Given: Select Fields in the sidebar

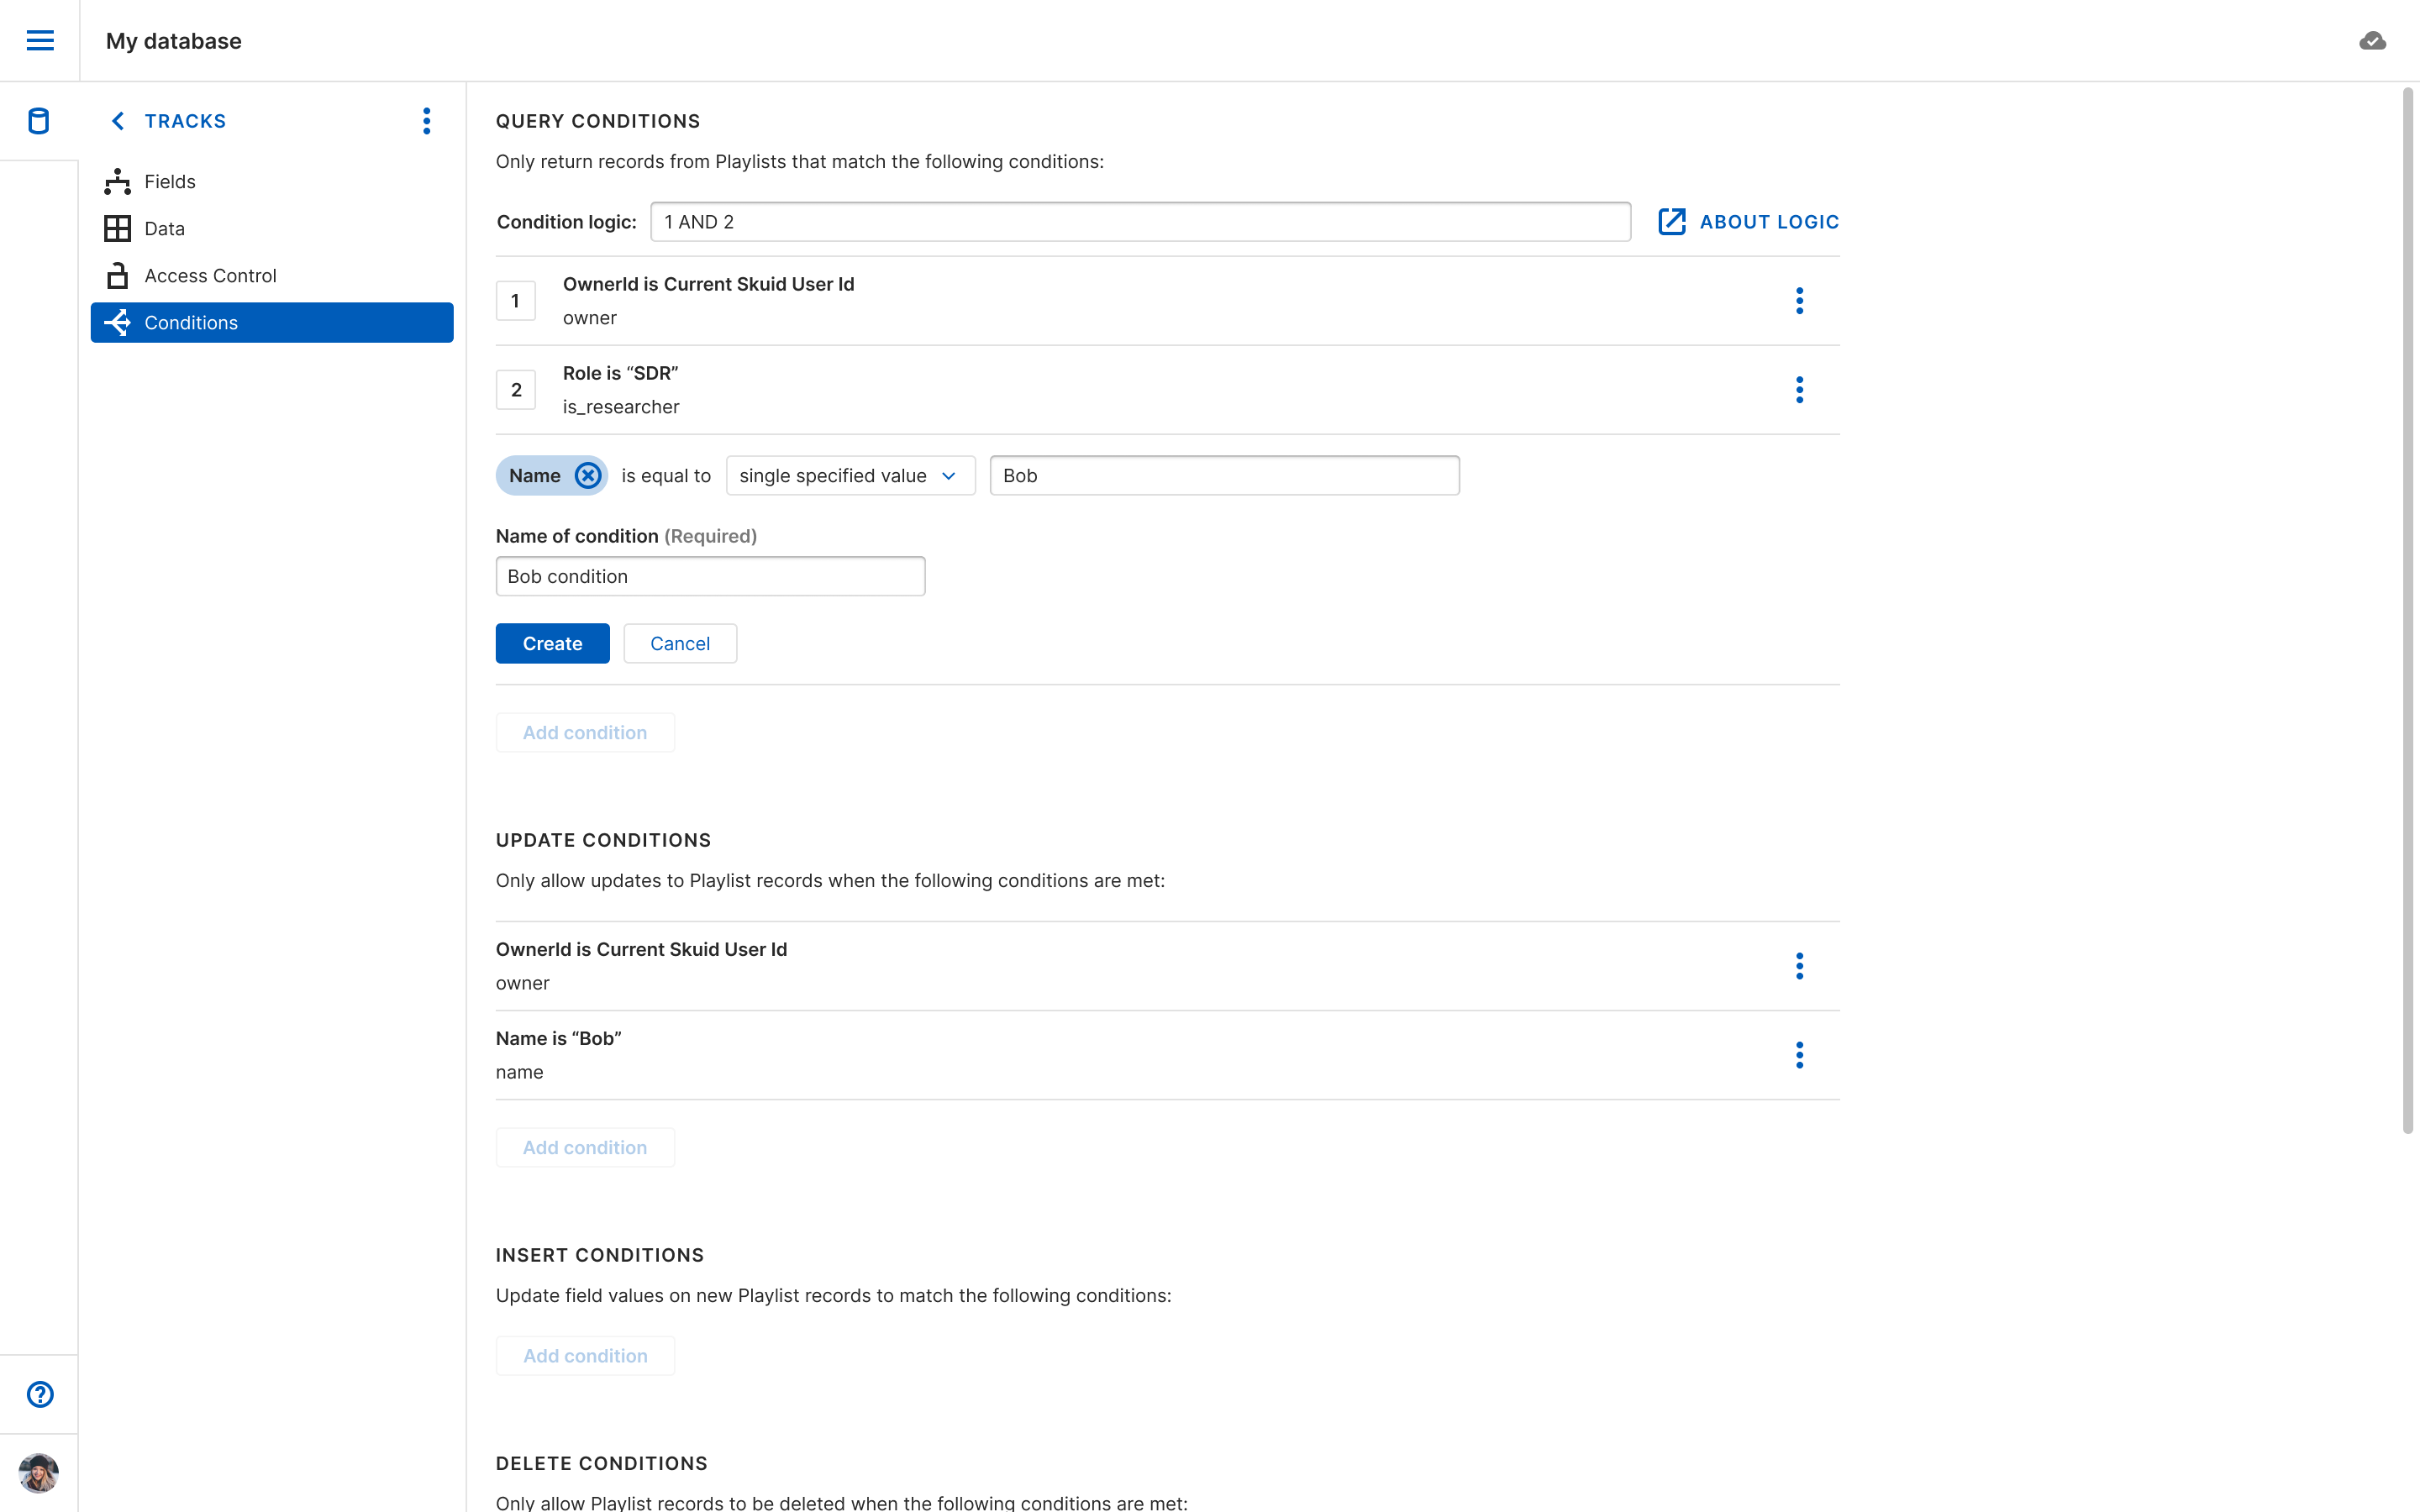Looking at the screenshot, I should click(169, 182).
